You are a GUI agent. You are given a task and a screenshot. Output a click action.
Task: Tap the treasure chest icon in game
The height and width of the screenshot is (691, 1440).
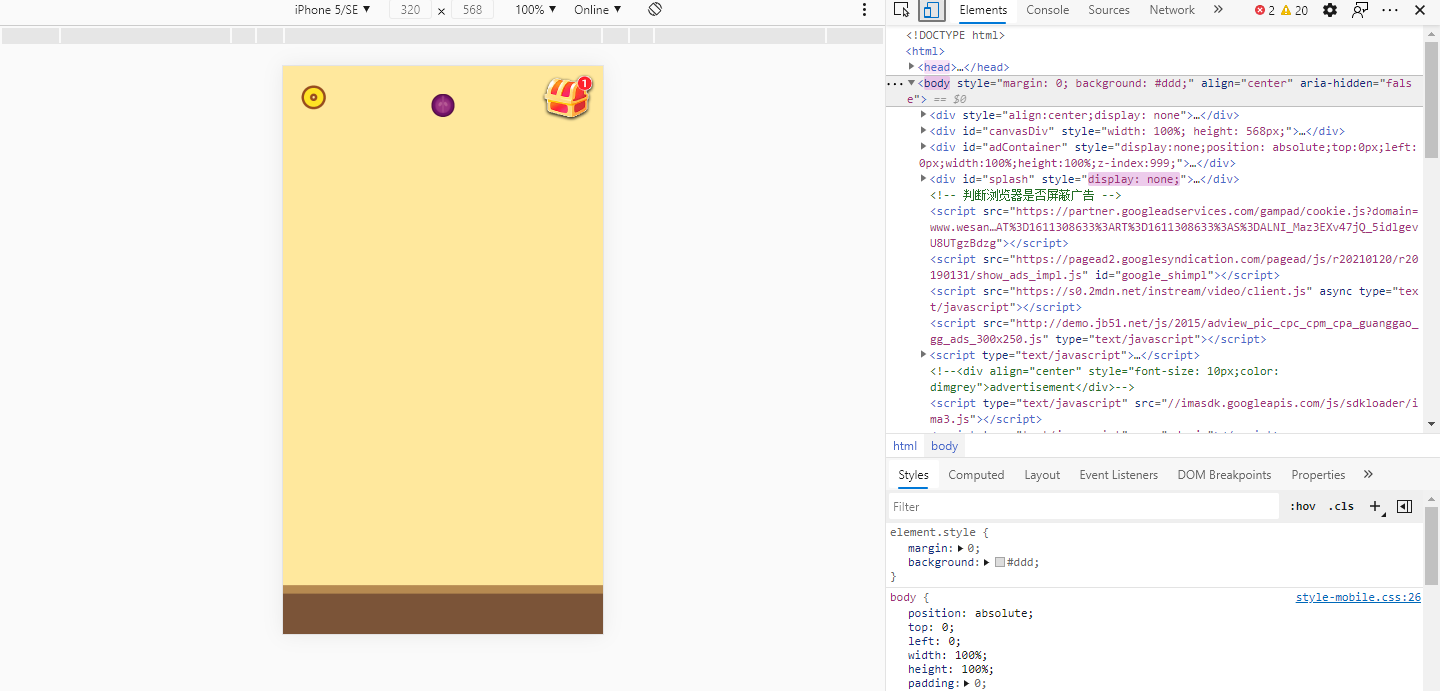click(x=567, y=98)
